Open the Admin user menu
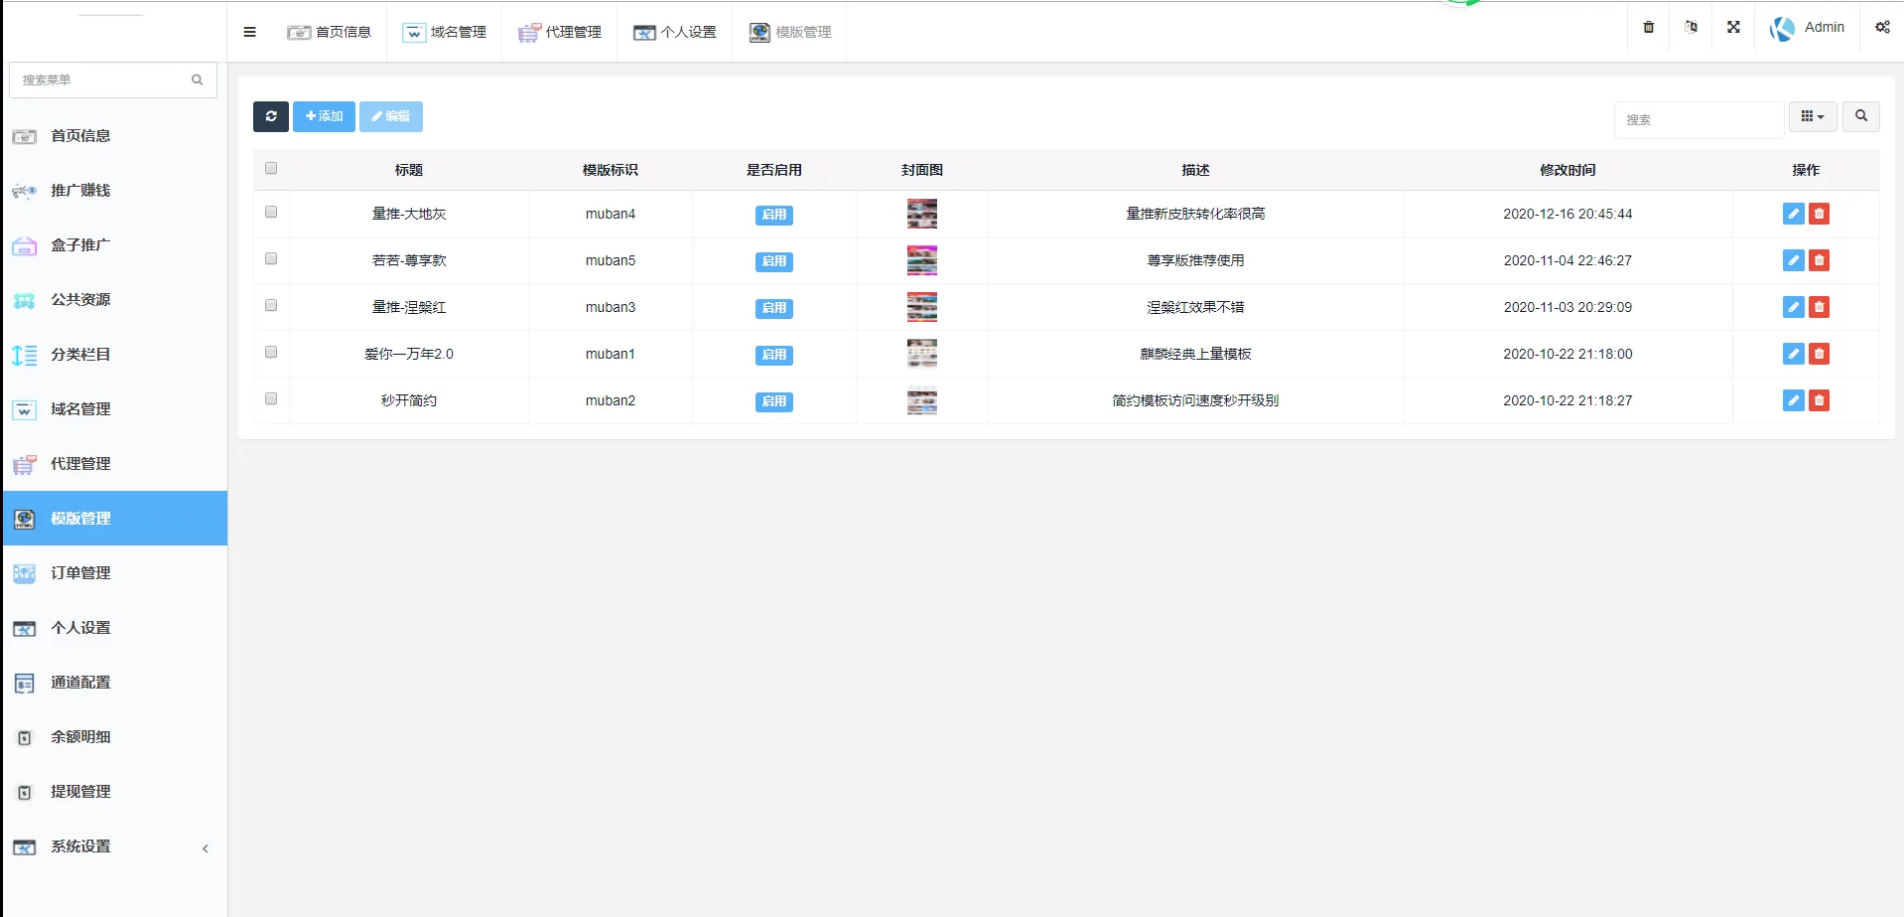1904x917 pixels. click(x=1807, y=28)
